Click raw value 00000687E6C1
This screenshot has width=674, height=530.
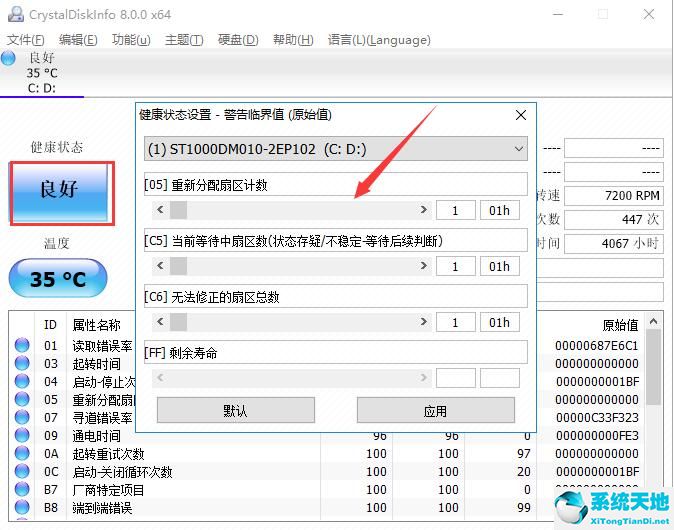click(597, 346)
